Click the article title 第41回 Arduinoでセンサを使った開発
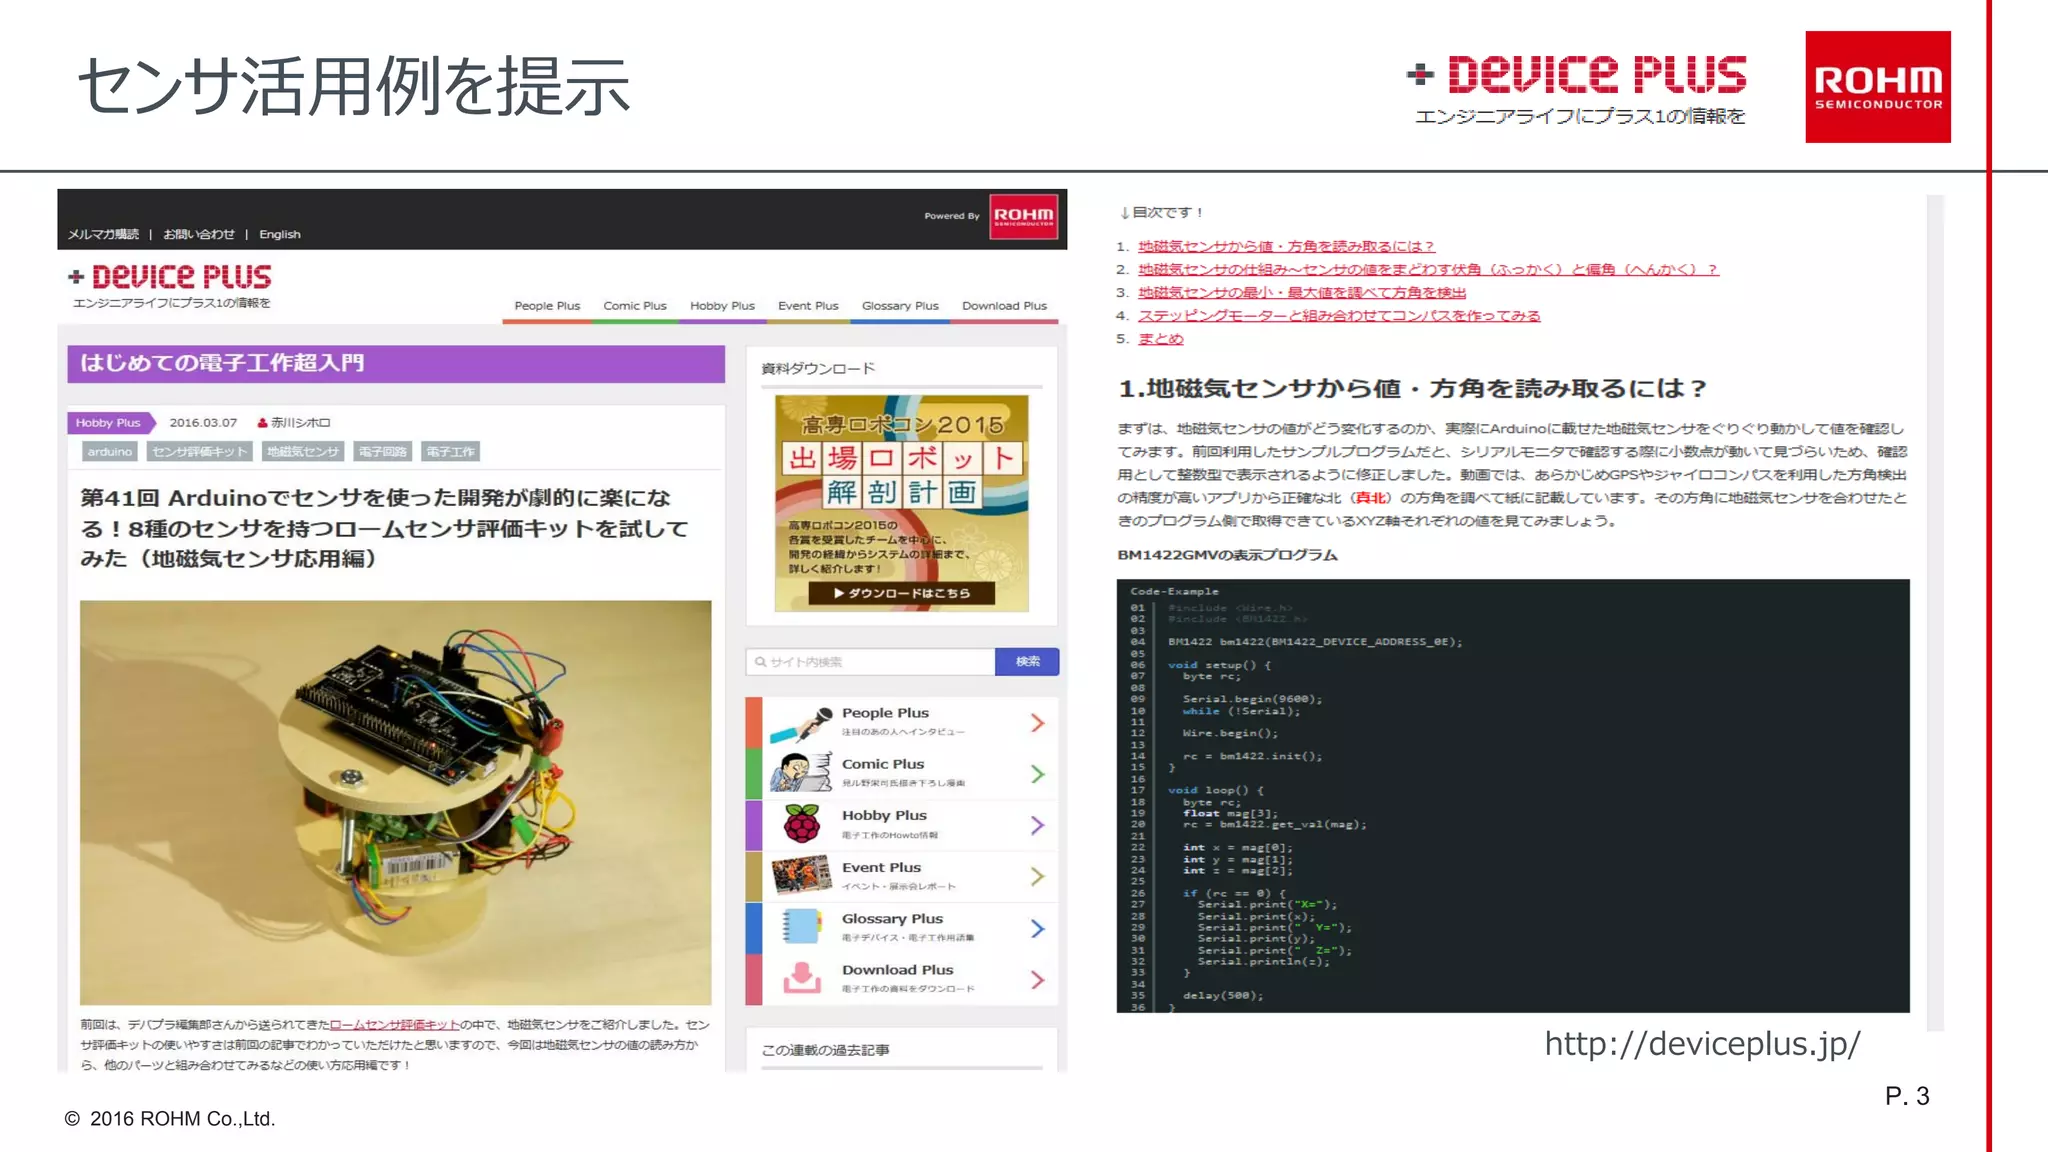 coord(384,528)
